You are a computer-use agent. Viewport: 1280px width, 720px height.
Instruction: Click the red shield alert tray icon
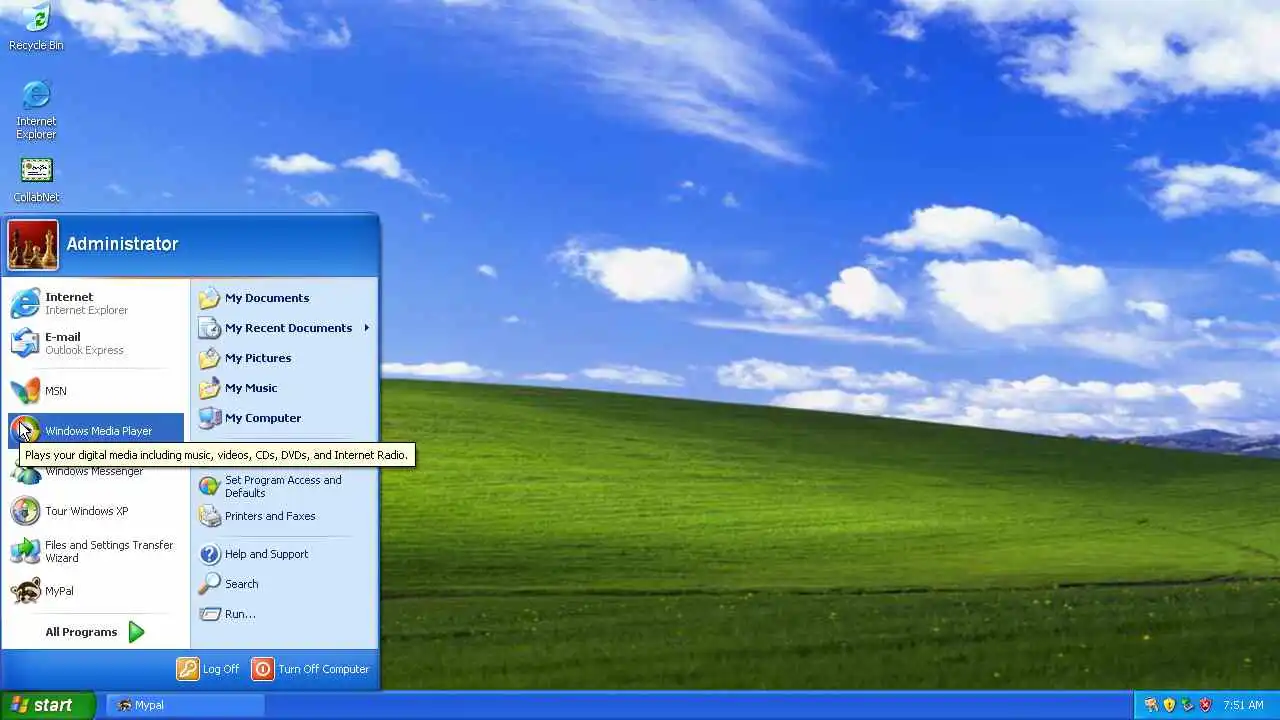click(1205, 705)
